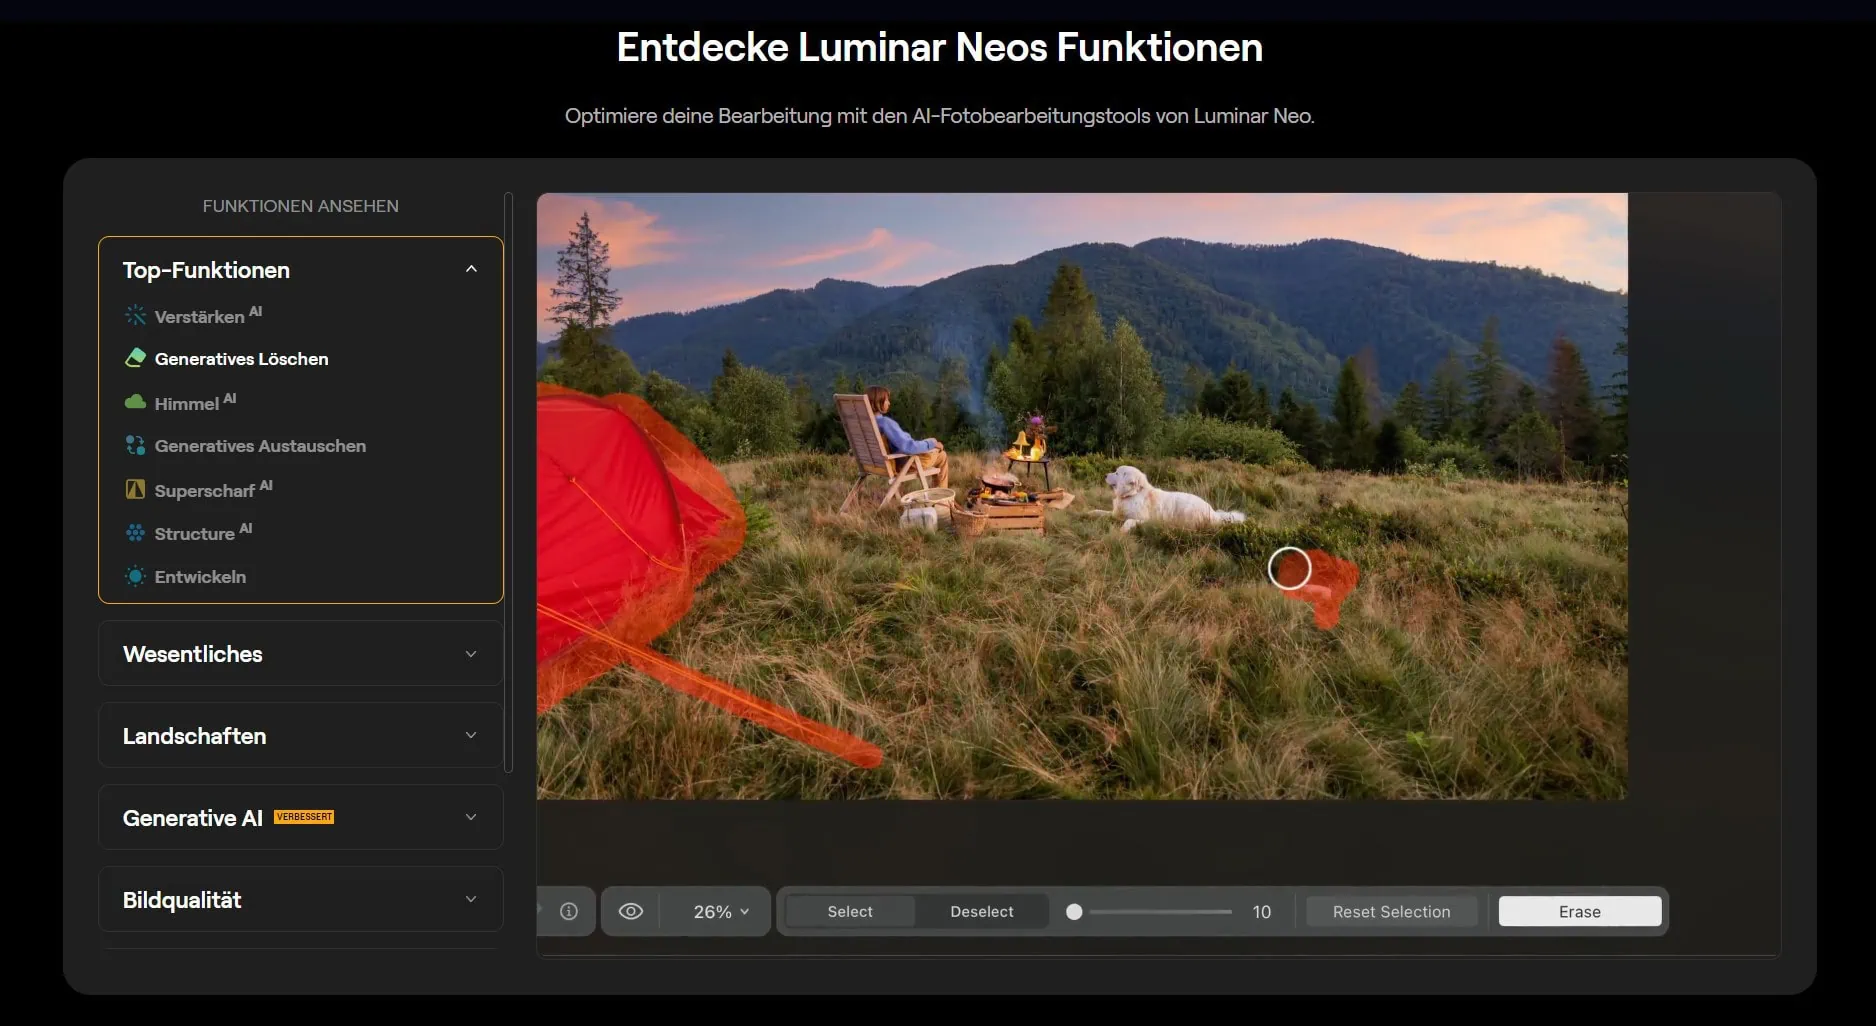Click the sidebar vertical scrollbar
The image size is (1876, 1026).
click(508, 482)
